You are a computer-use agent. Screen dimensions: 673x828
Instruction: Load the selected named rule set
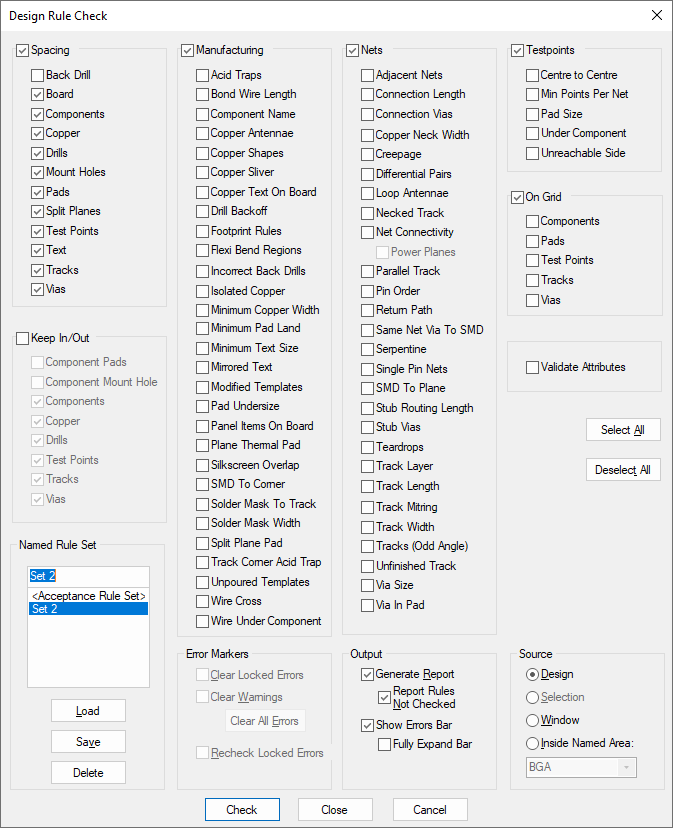[88, 711]
